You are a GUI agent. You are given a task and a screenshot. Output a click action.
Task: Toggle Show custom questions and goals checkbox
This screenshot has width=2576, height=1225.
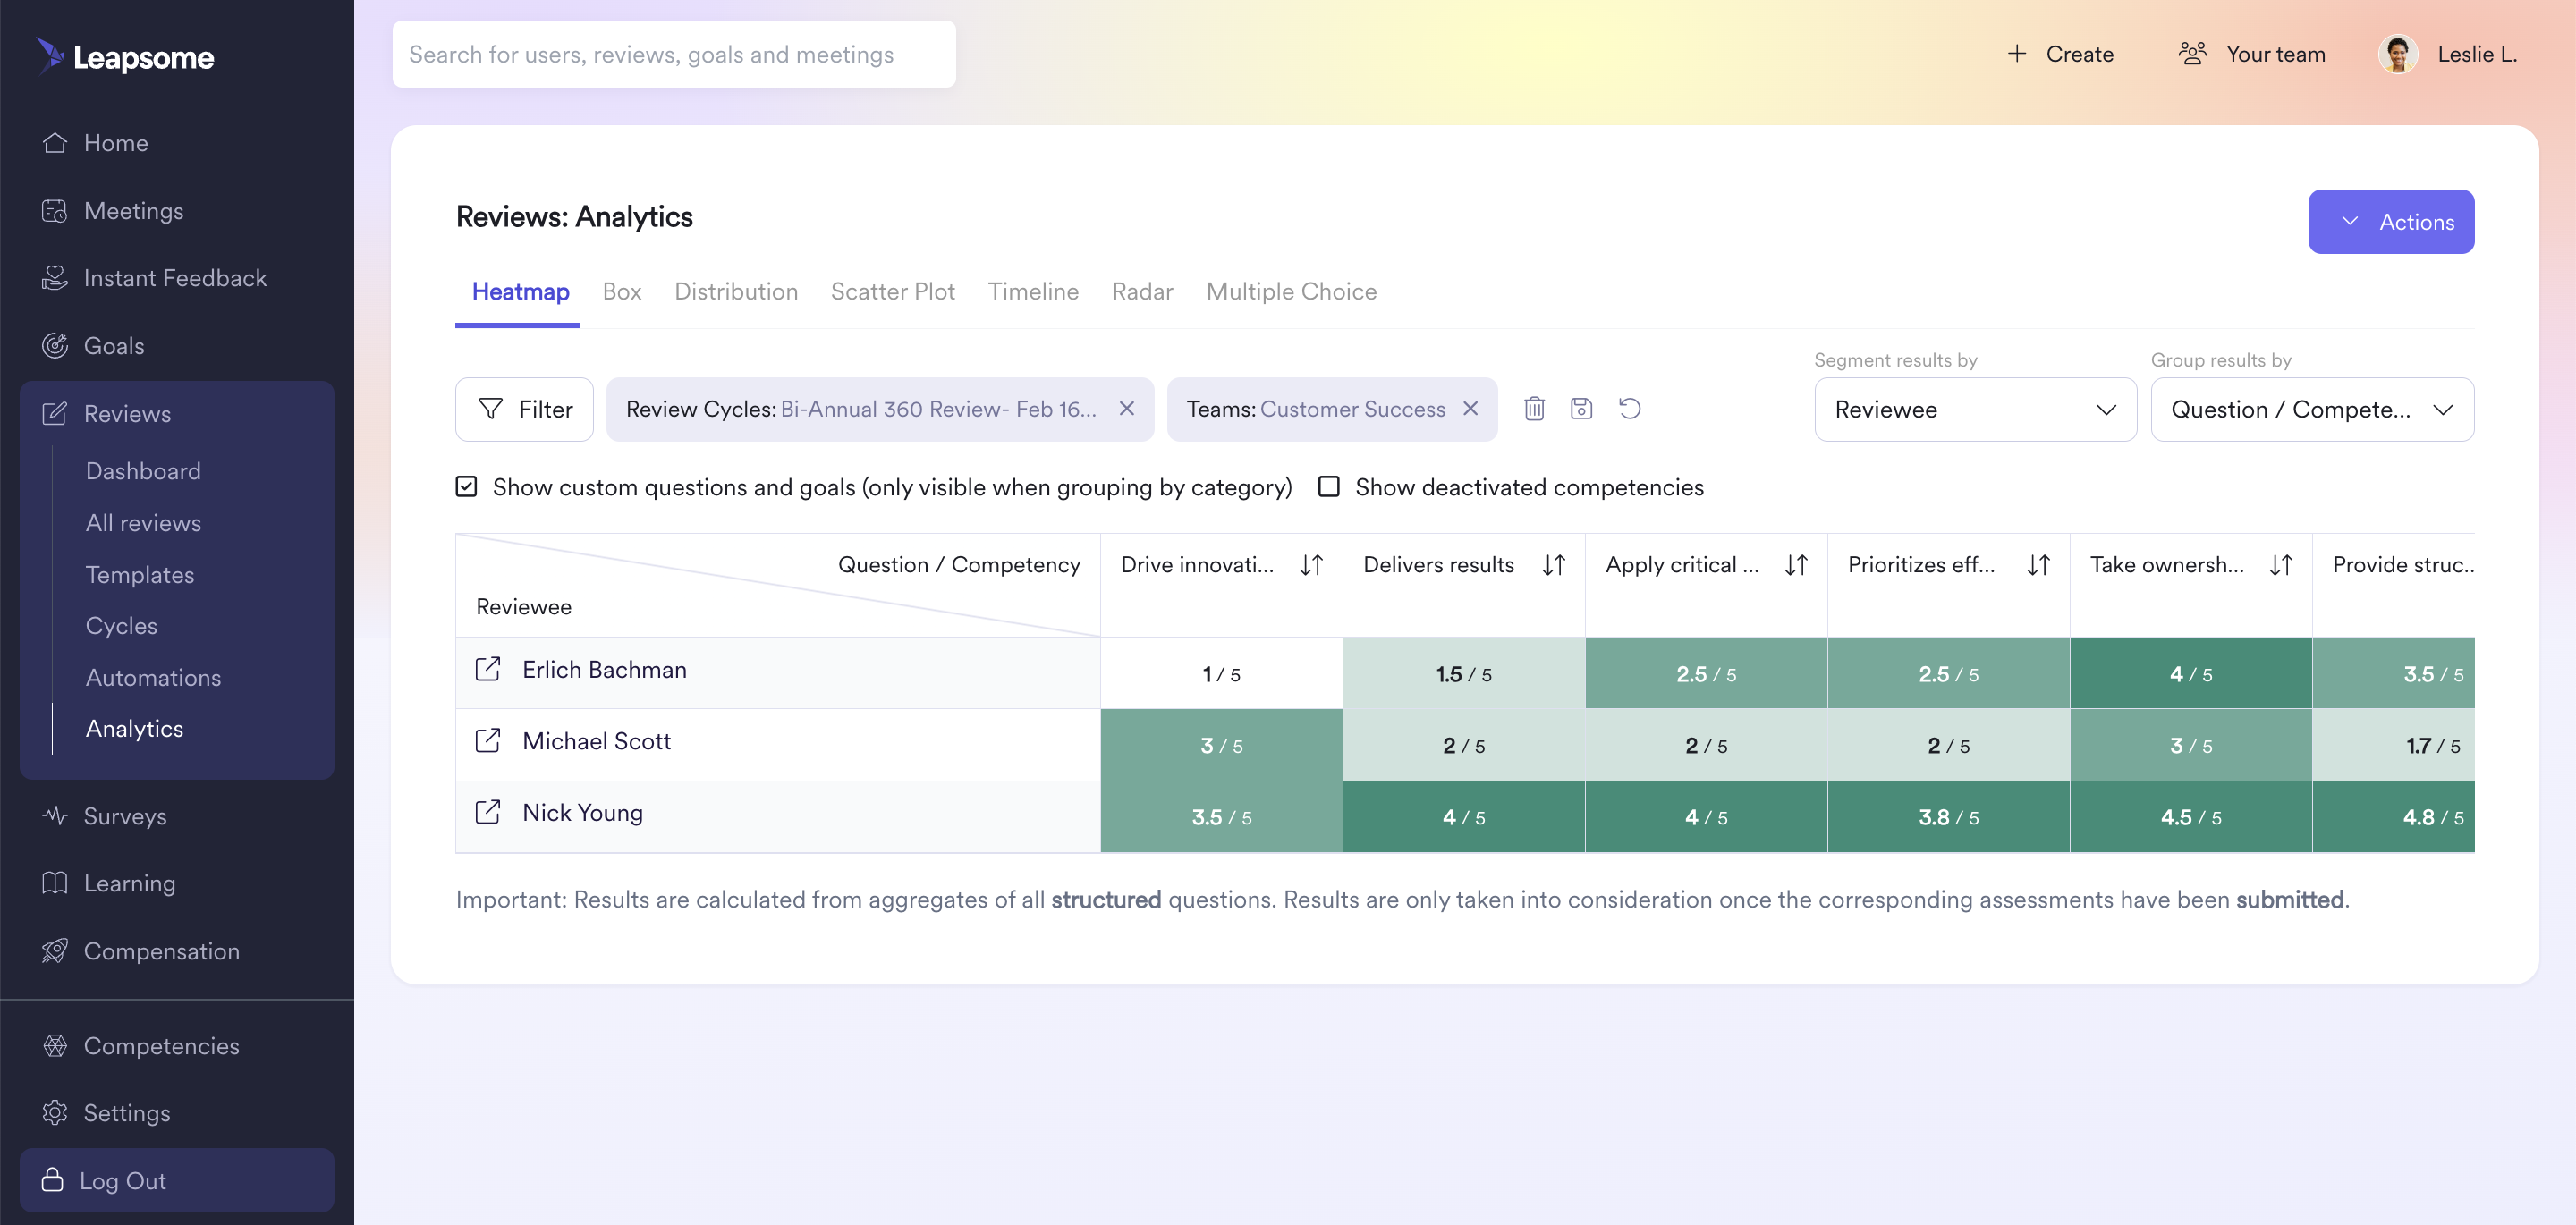466,487
